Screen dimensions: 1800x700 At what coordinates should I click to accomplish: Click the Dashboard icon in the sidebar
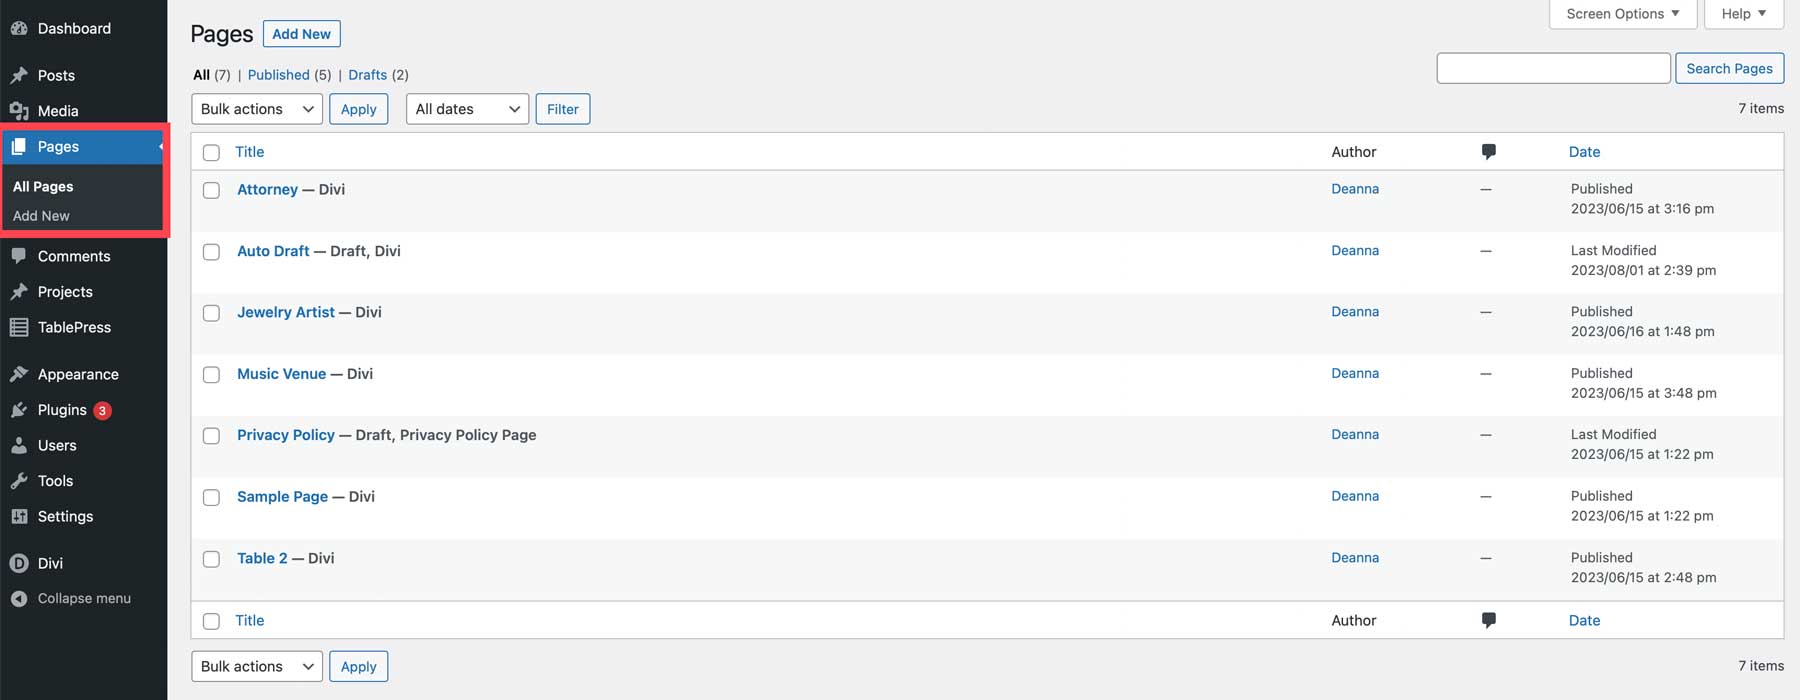click(22, 28)
